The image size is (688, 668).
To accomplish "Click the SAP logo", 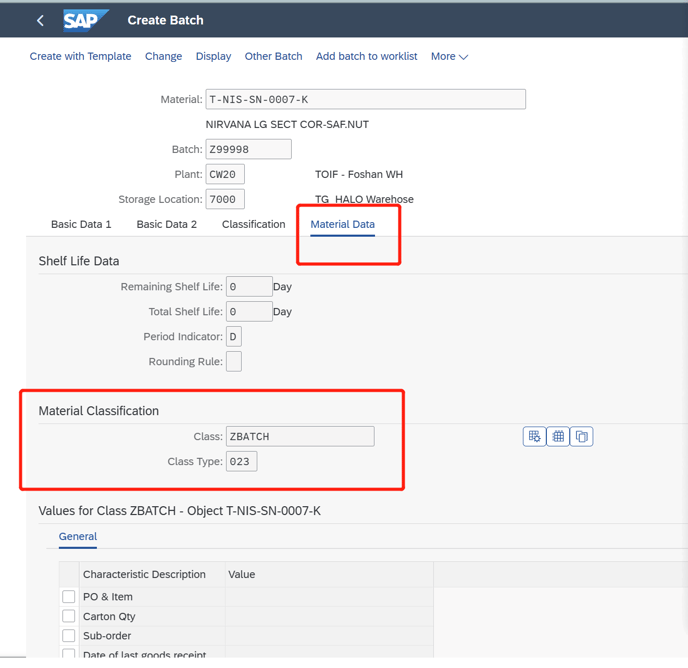I will (85, 20).
